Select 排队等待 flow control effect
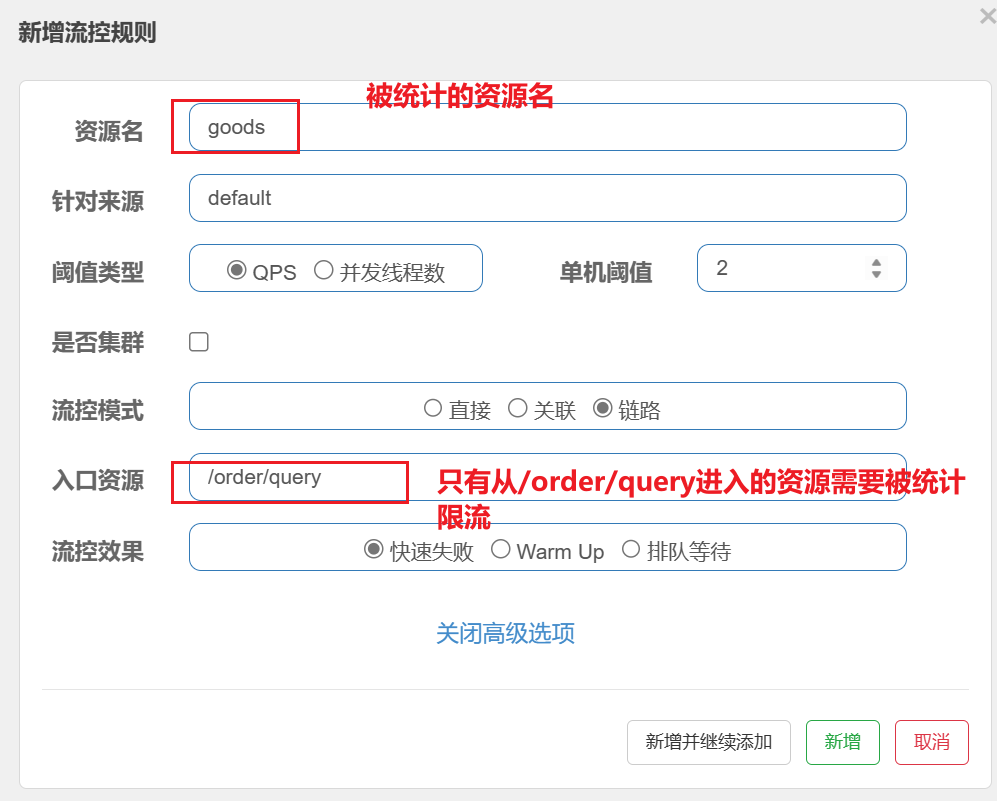Image resolution: width=997 pixels, height=801 pixels. click(631, 549)
